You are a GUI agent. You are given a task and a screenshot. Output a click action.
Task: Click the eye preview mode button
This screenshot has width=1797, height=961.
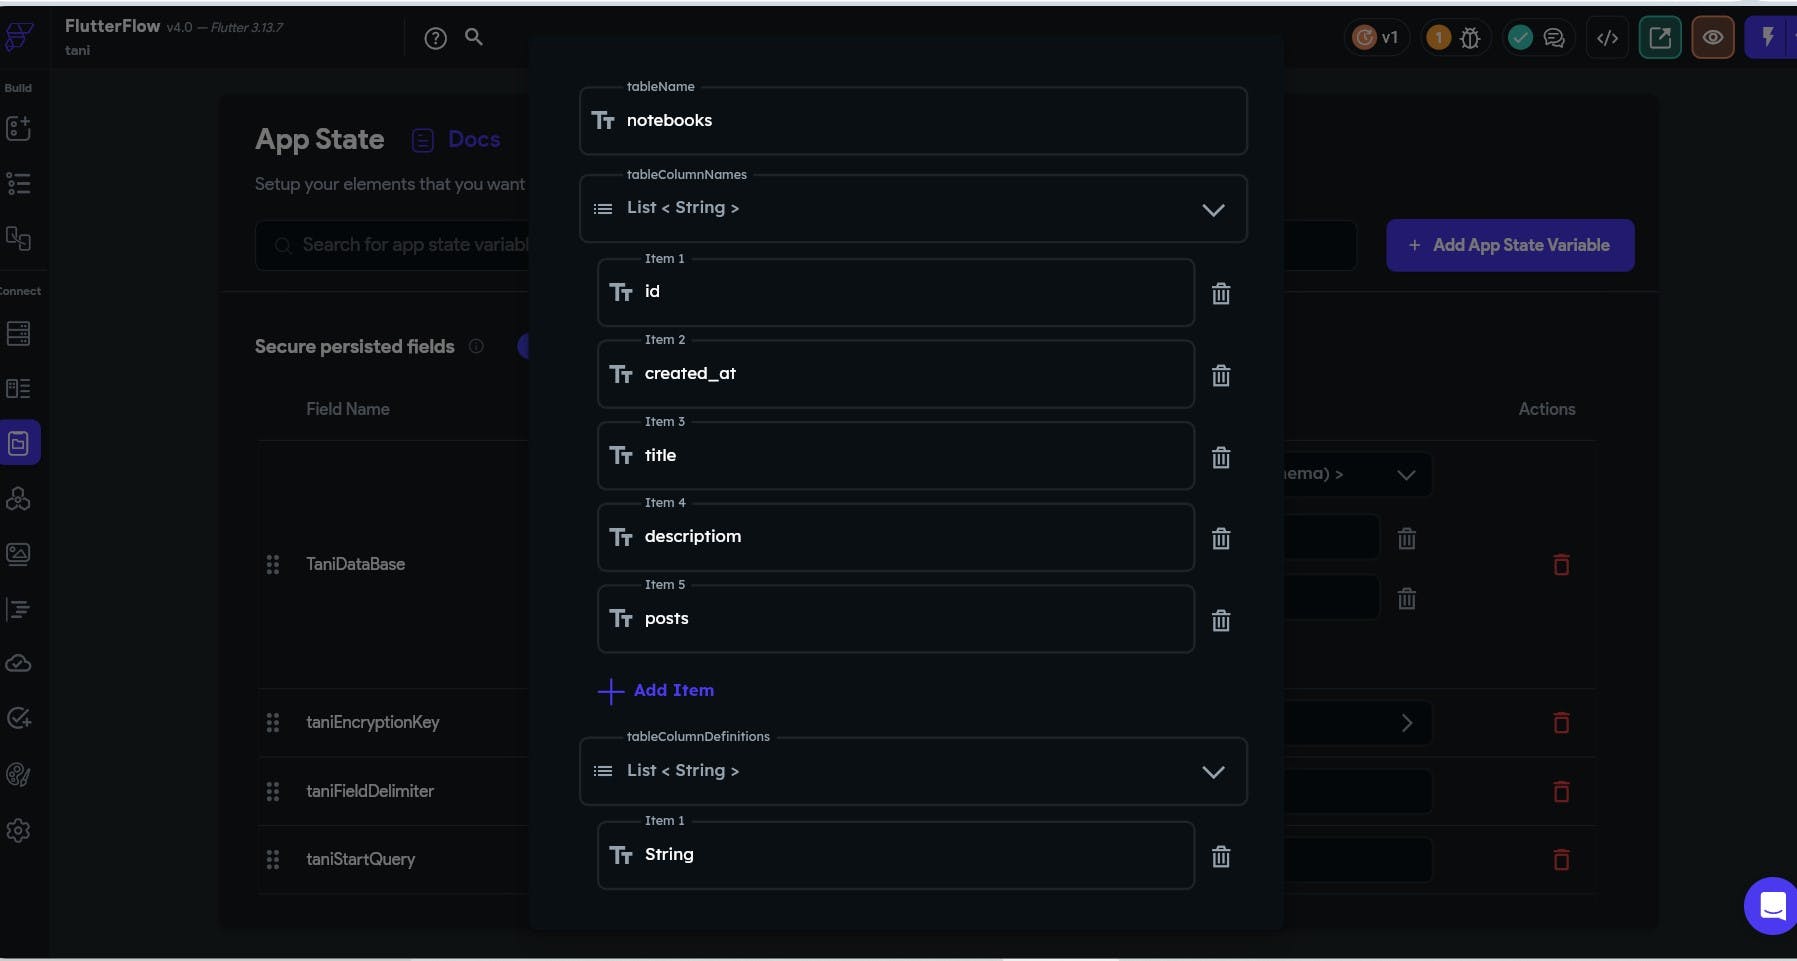click(x=1712, y=38)
